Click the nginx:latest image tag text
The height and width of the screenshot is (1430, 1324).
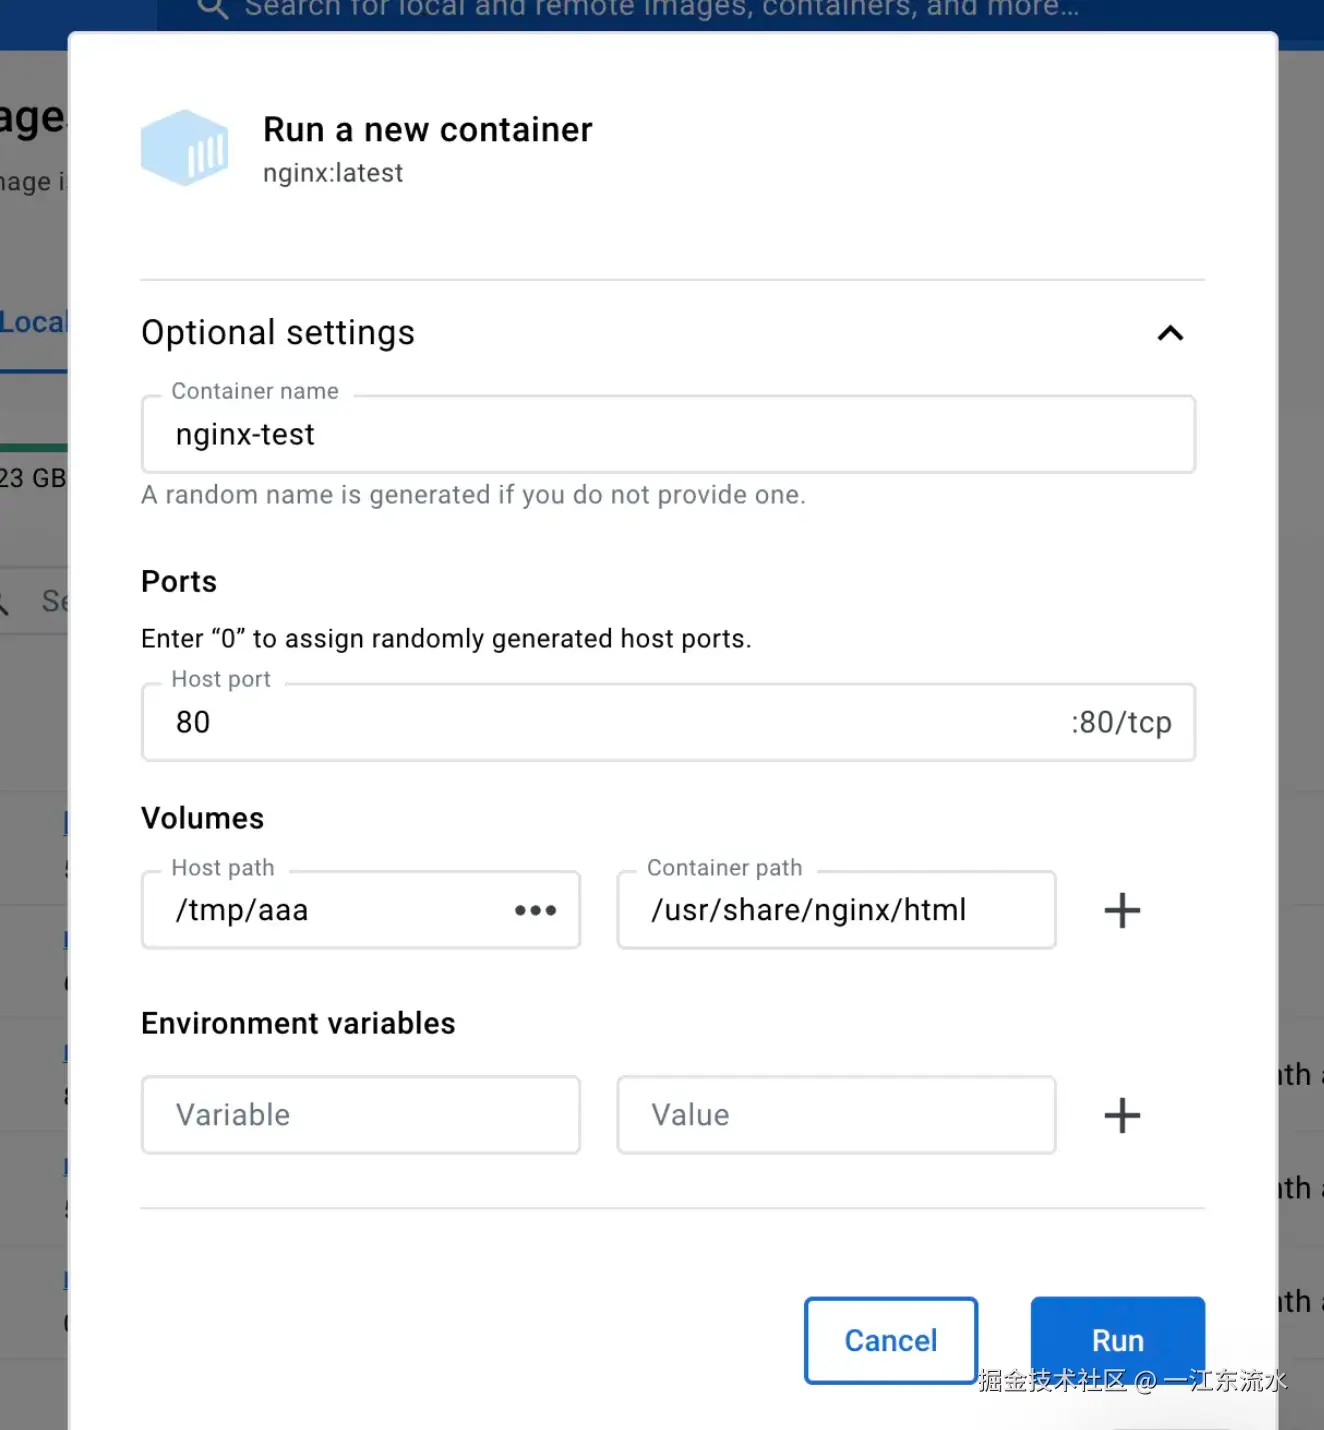tap(333, 173)
